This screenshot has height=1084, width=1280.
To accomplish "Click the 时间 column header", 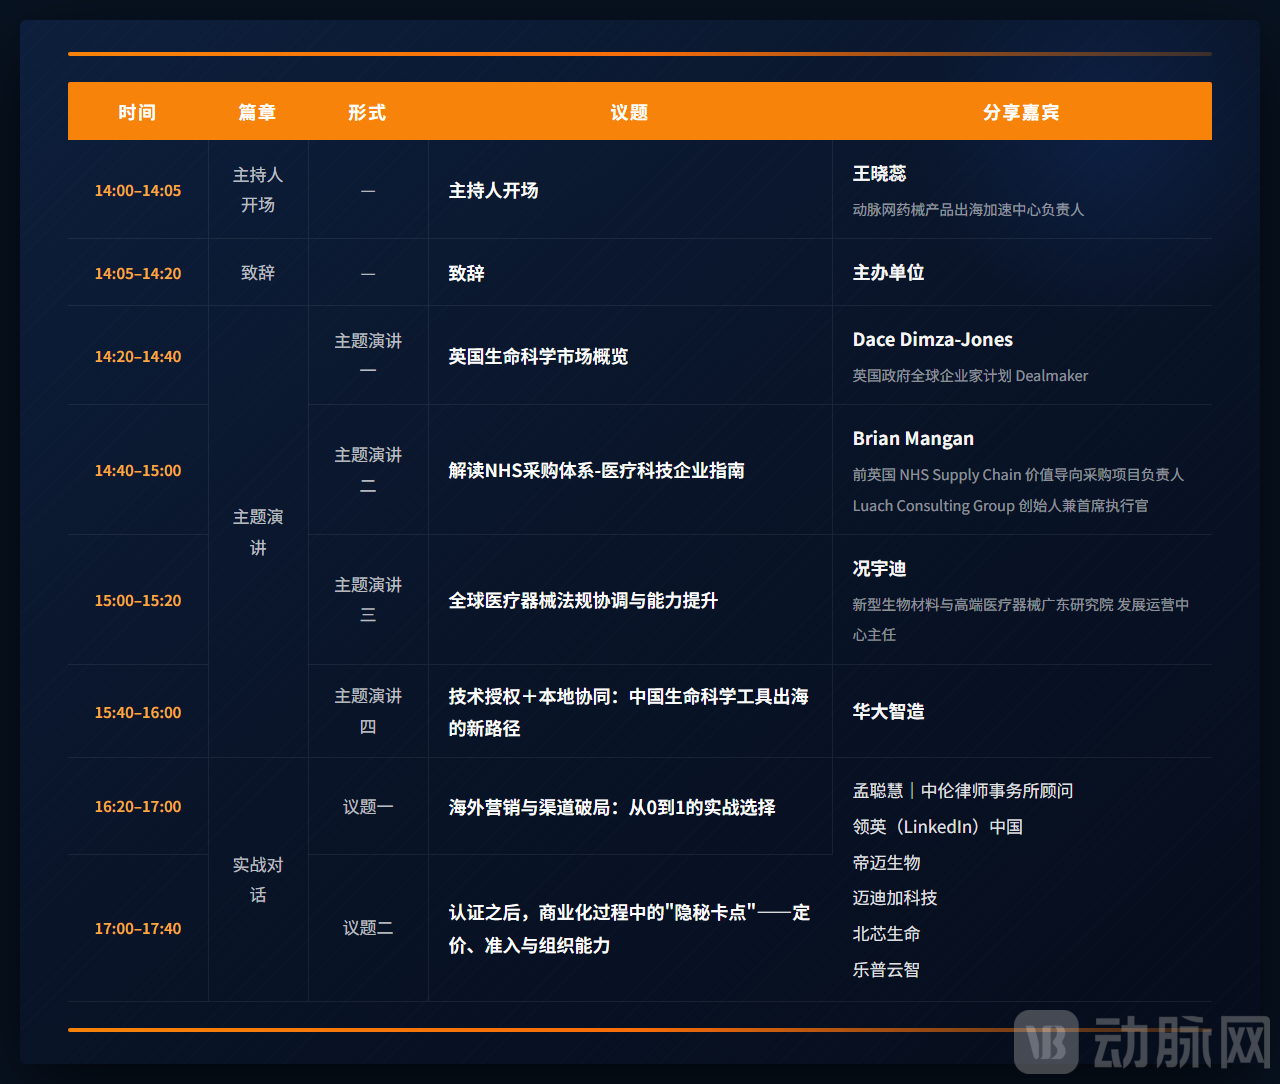I will pyautogui.click(x=137, y=112).
